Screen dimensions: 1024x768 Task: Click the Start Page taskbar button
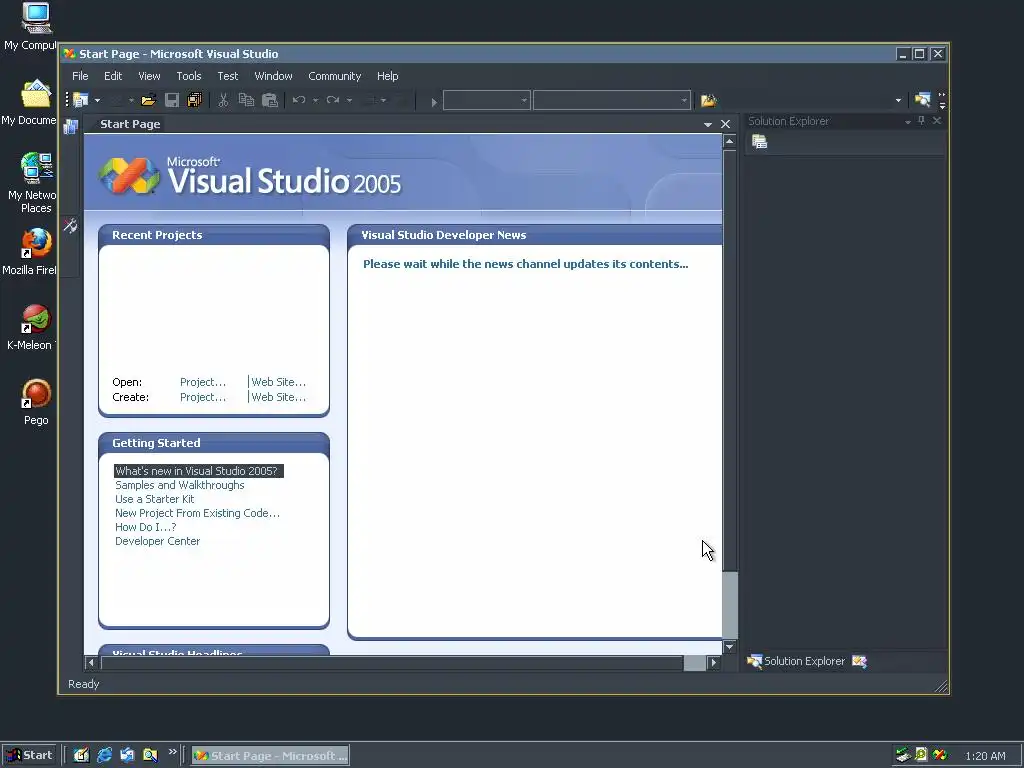click(270, 756)
